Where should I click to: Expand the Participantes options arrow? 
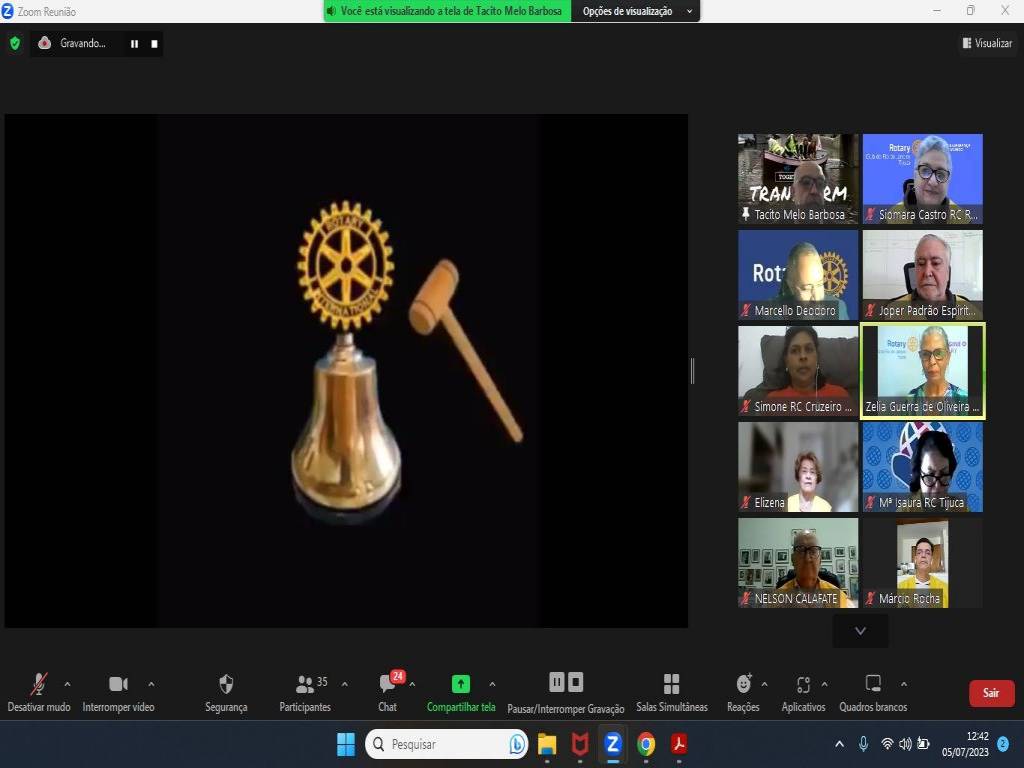(345, 684)
